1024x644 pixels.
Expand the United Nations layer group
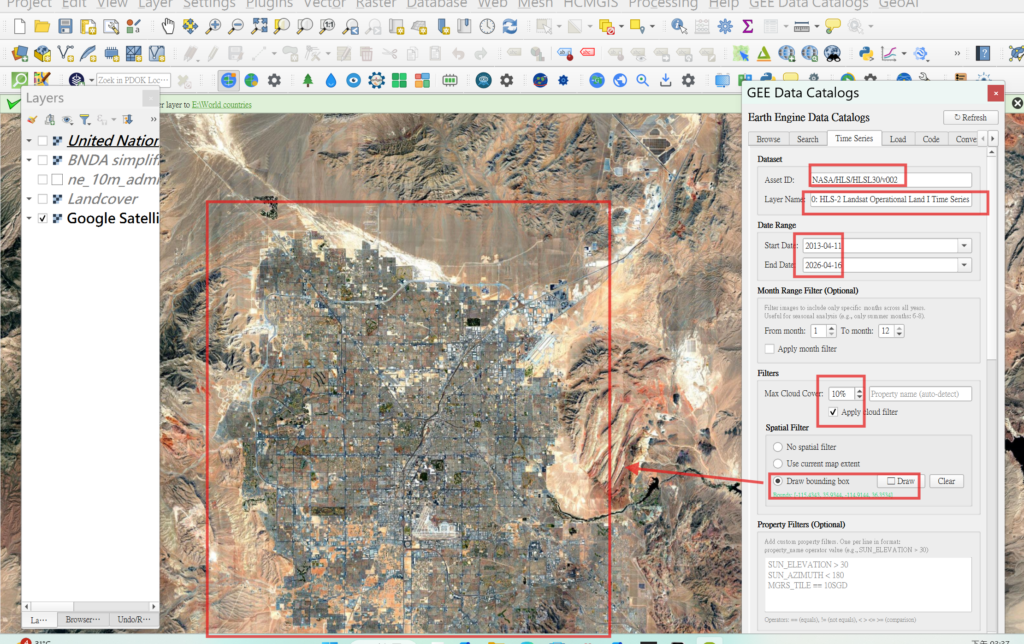pos(29,141)
